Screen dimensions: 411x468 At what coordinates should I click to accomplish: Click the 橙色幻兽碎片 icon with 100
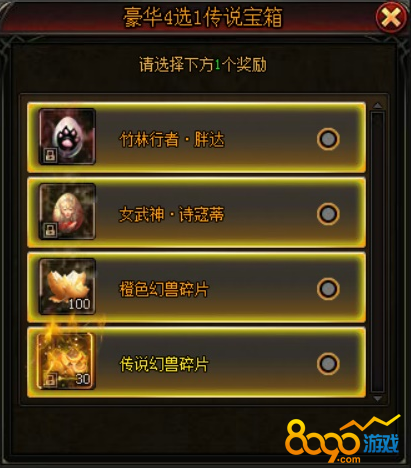tap(67, 286)
